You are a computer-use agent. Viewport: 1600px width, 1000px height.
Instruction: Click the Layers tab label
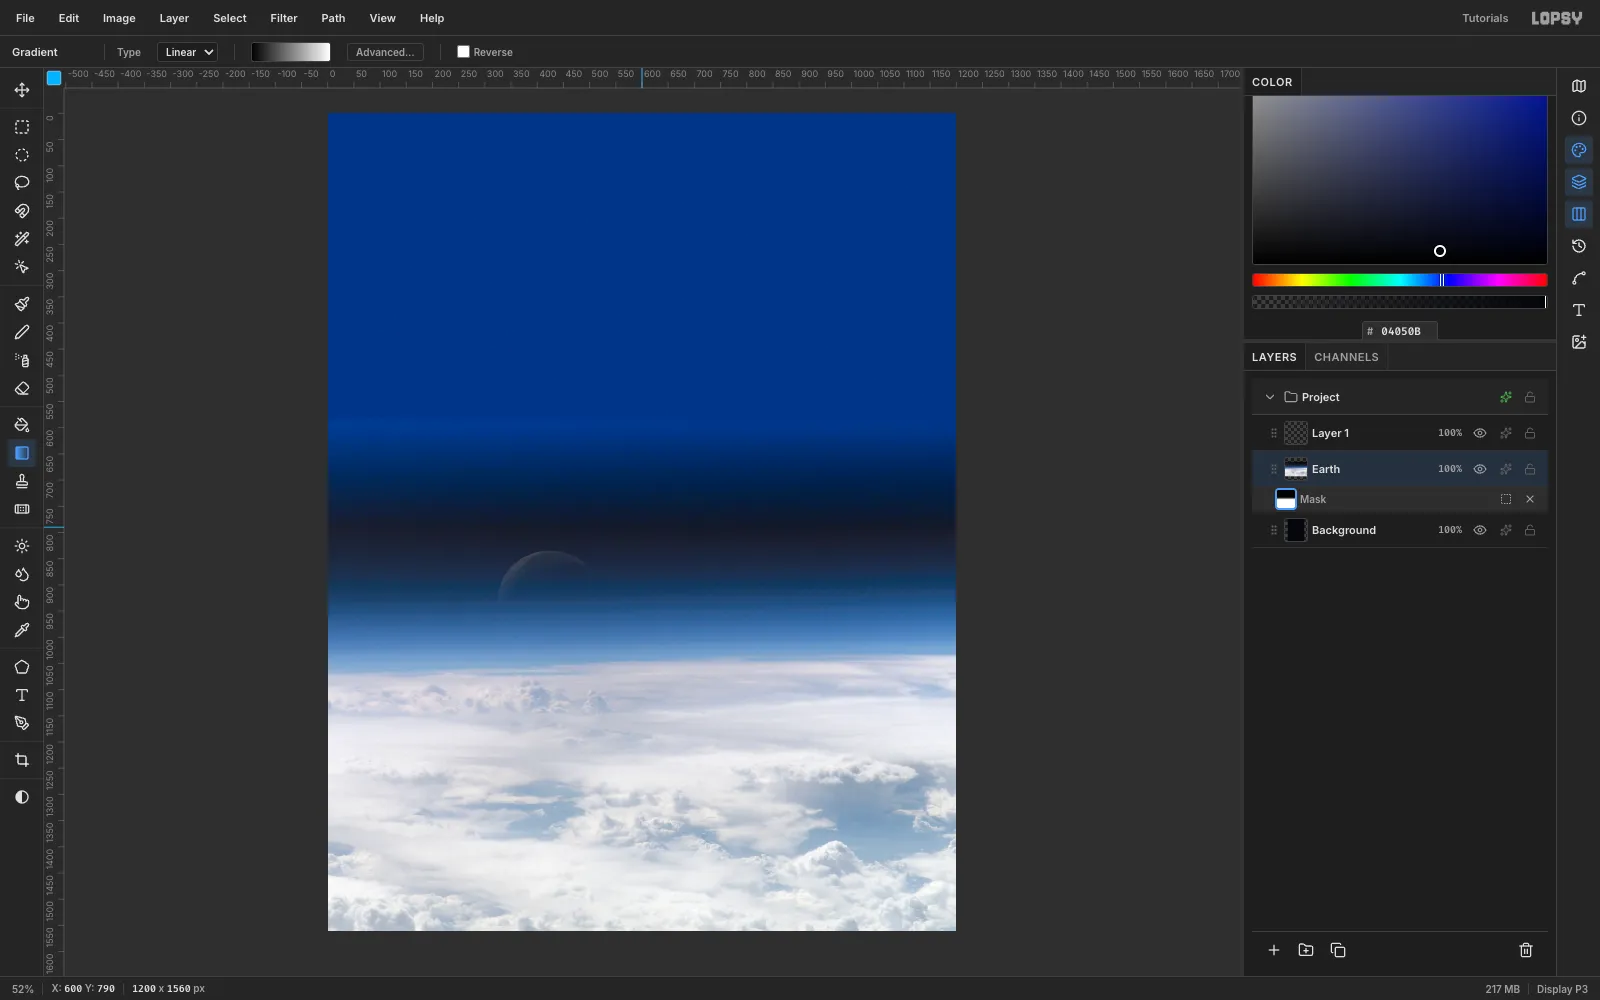[x=1274, y=357]
